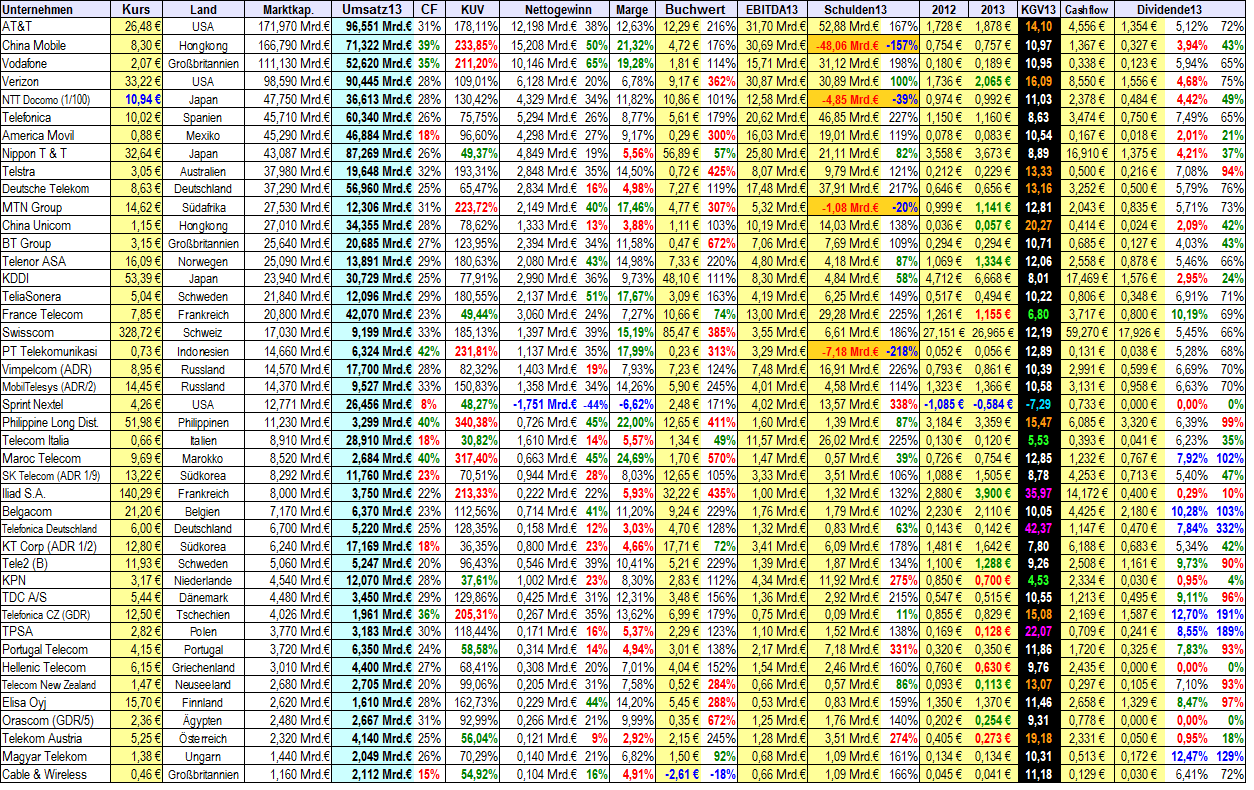The height and width of the screenshot is (790, 1254).
Task: Click Swisscom's Cashflow value 59,270 €
Action: point(1089,332)
